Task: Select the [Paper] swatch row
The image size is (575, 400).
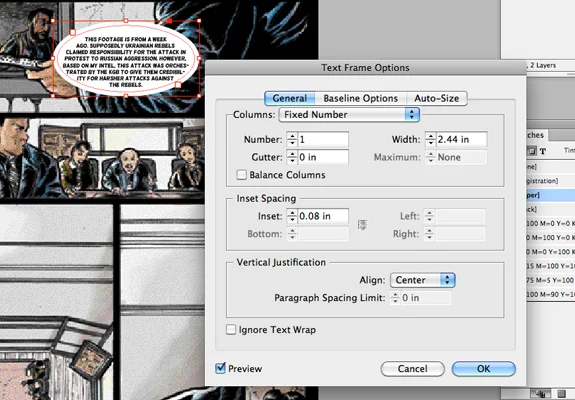Action: point(551,195)
